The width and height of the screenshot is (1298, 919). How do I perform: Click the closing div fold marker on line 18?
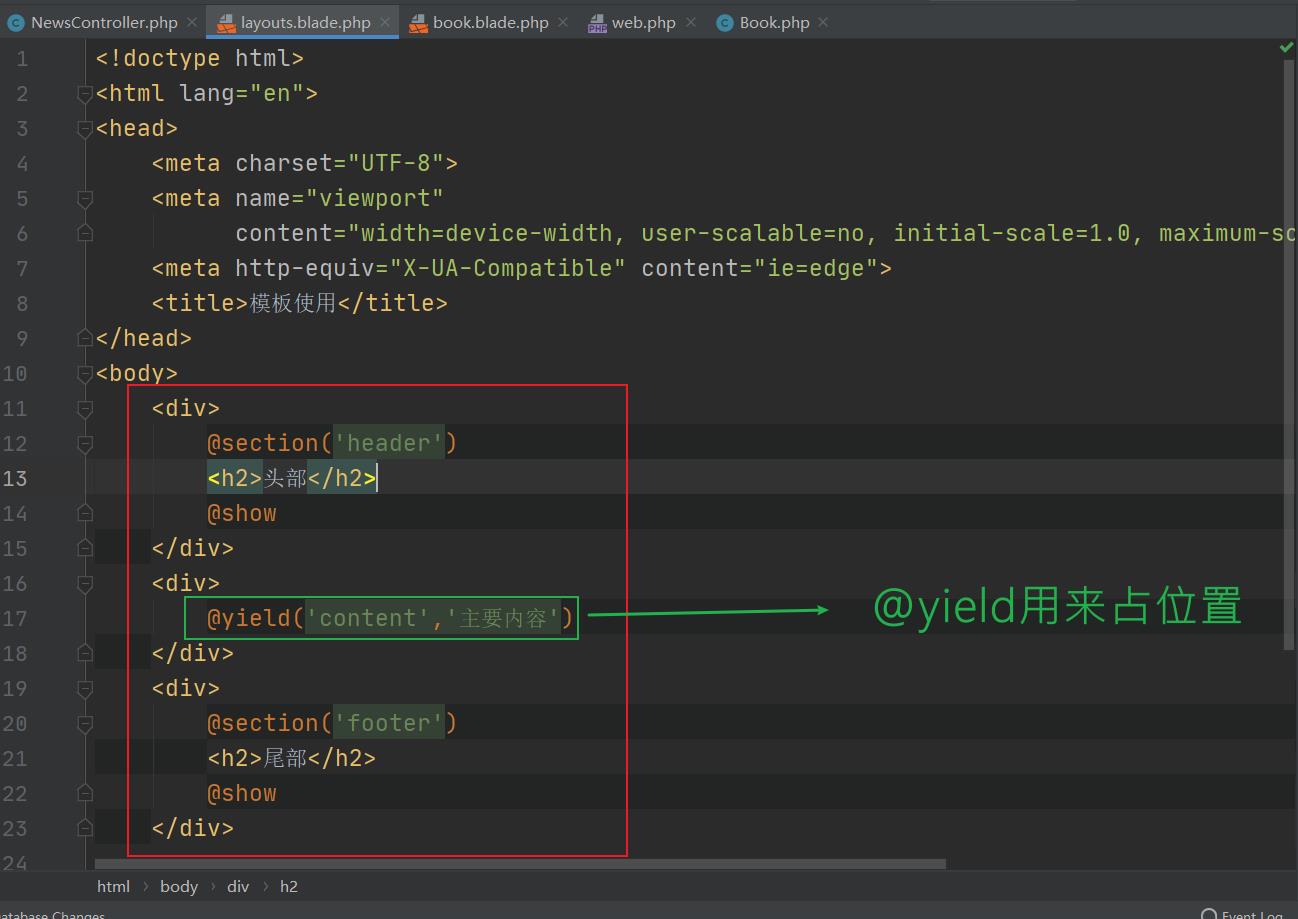point(85,653)
